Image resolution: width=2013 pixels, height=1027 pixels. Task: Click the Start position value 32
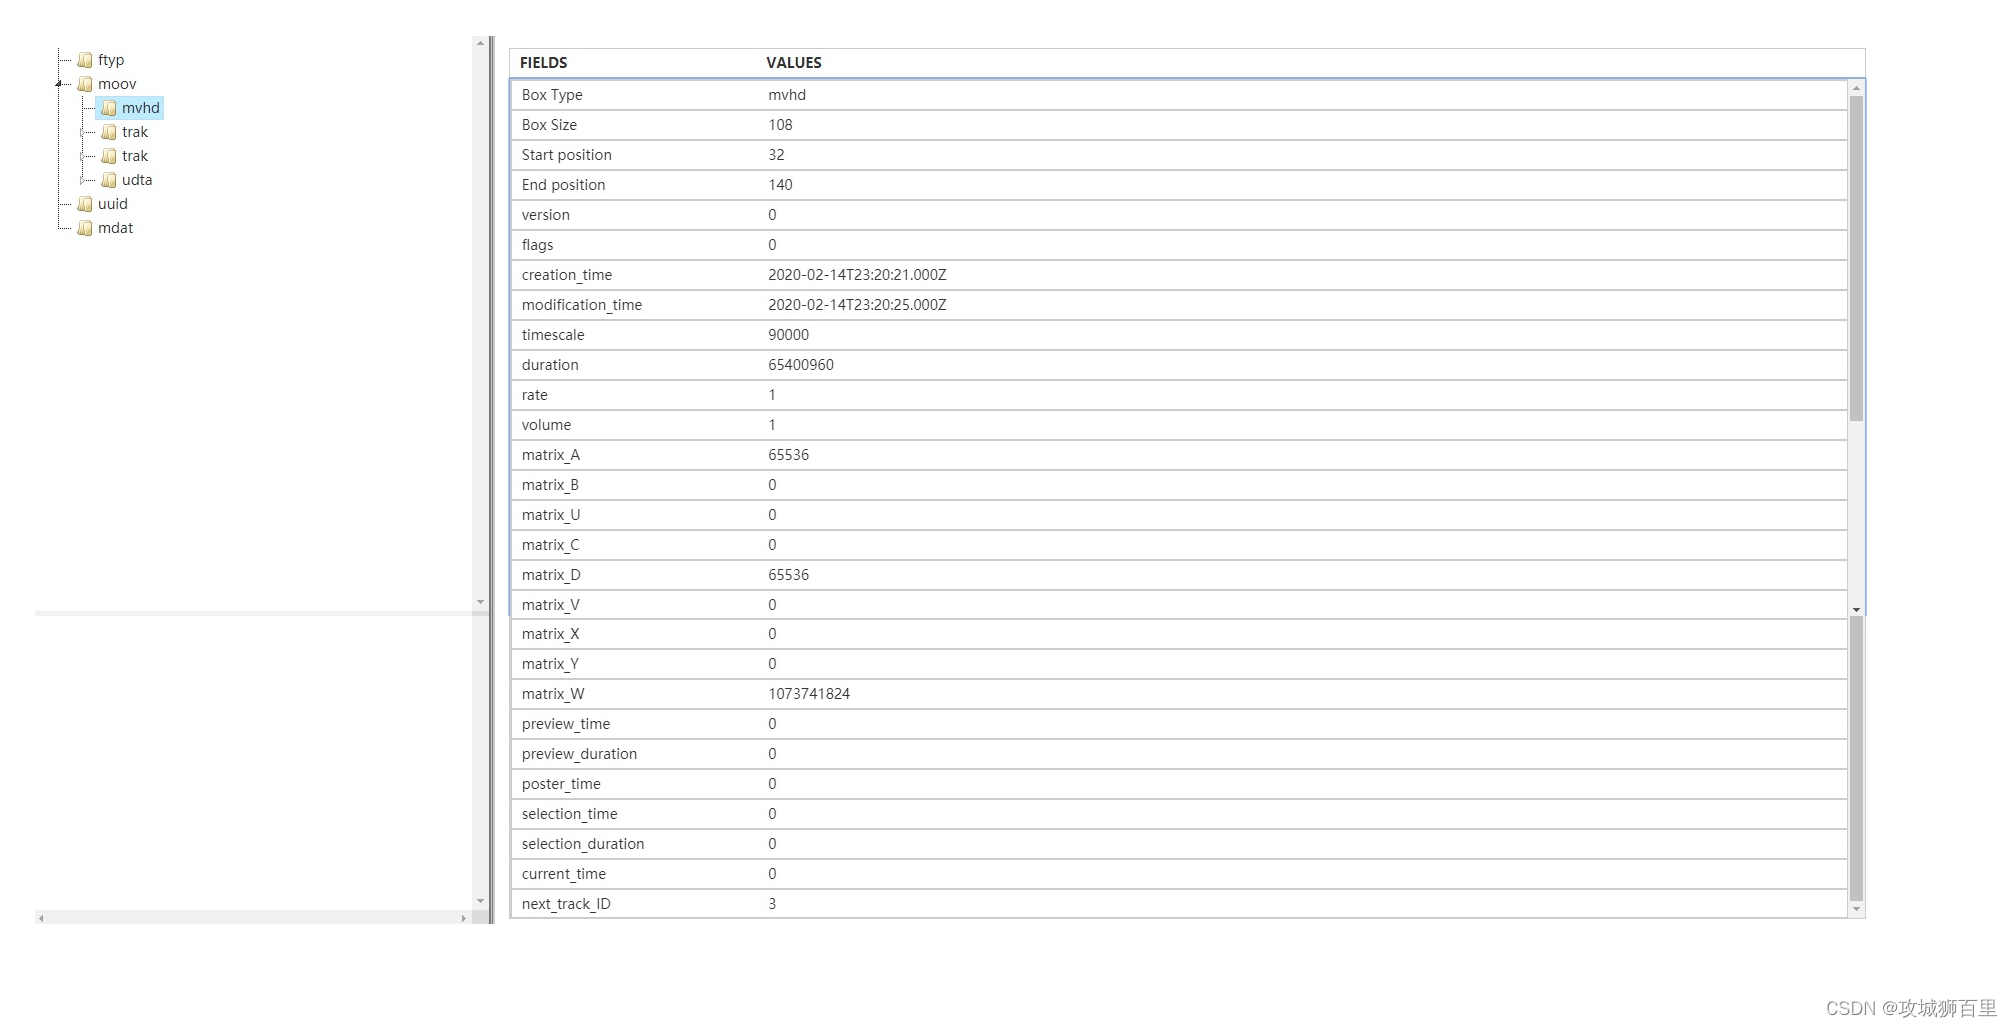776,155
